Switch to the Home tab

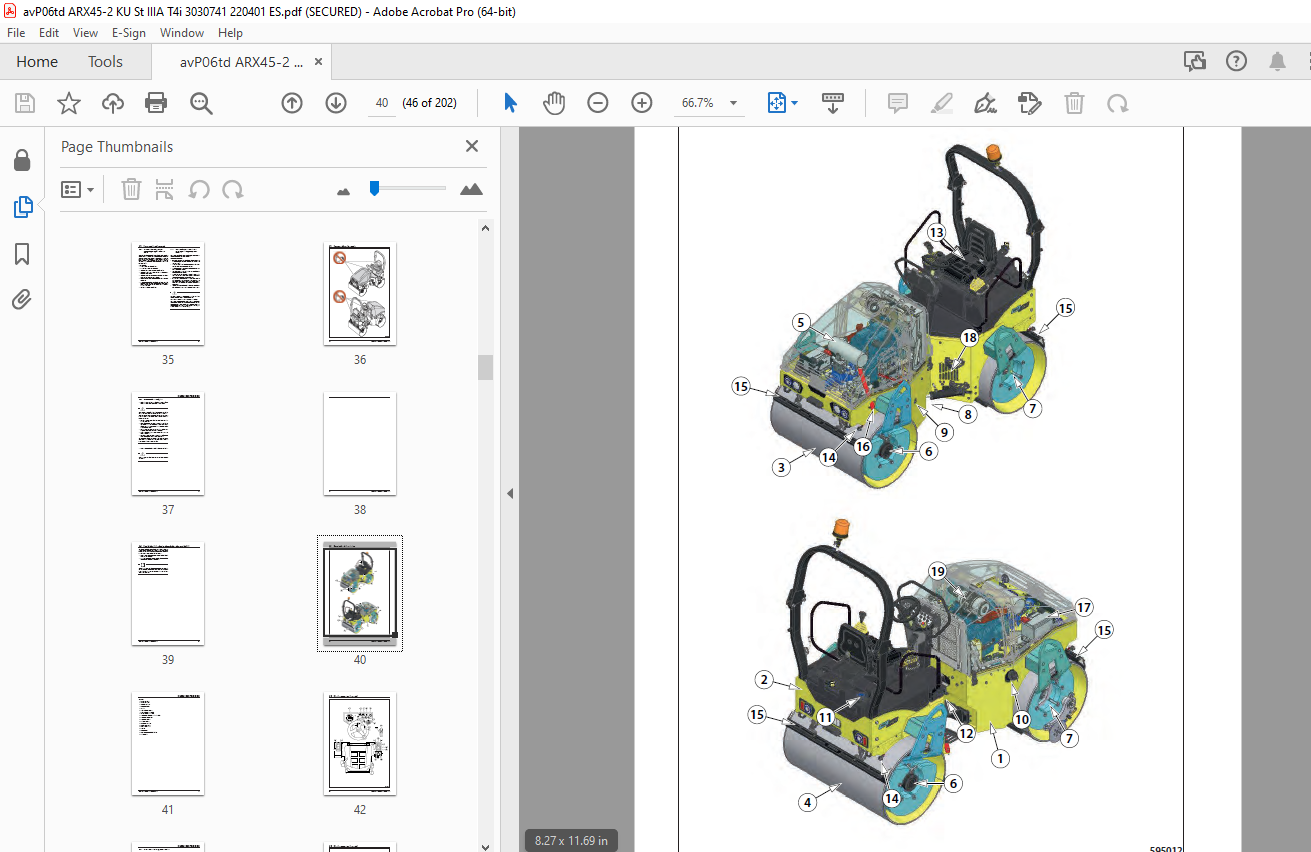pos(37,61)
